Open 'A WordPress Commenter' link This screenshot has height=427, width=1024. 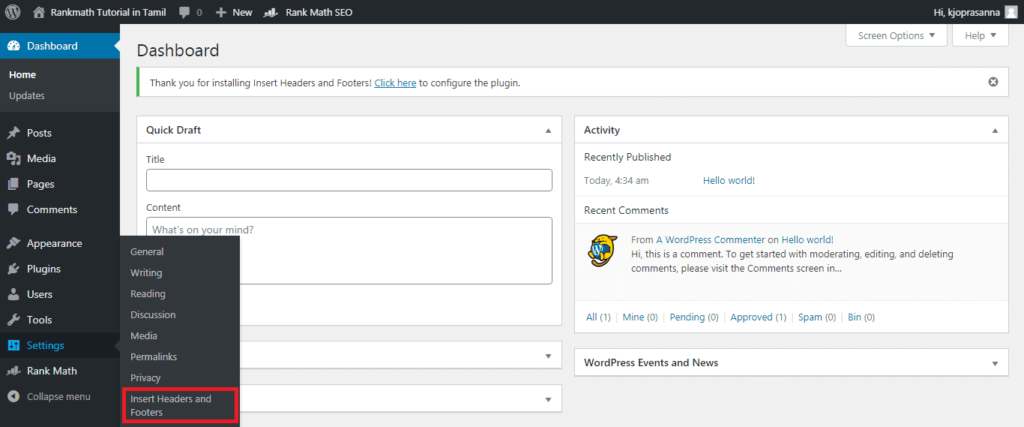[711, 240]
